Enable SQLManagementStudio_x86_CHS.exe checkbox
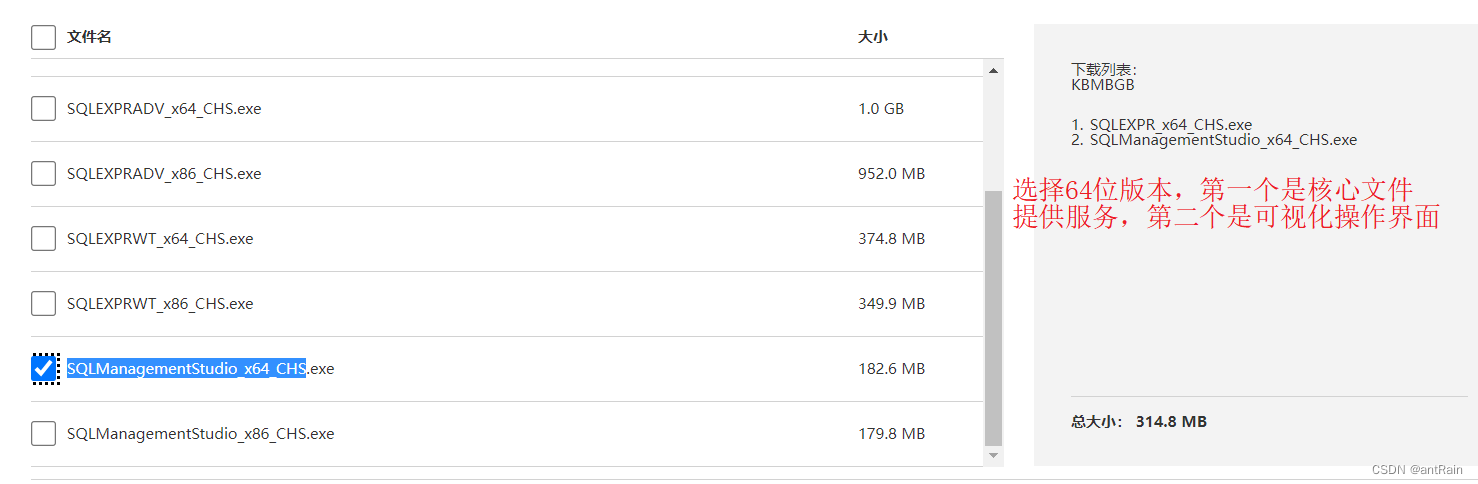This screenshot has height=484, width=1478. click(43, 433)
